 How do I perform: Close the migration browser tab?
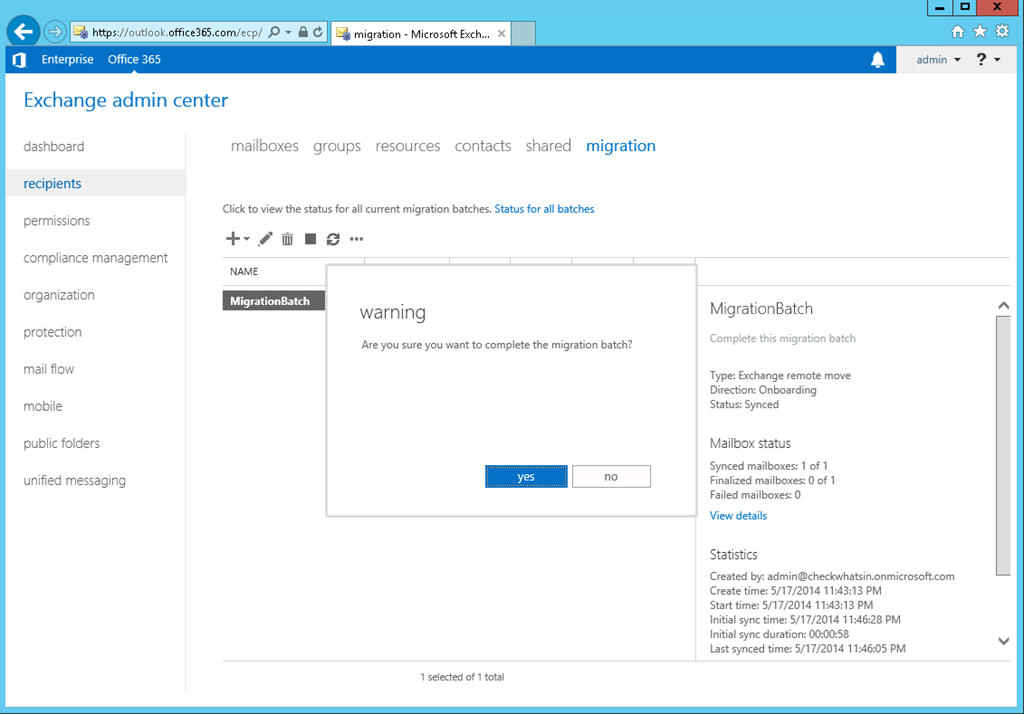point(501,33)
